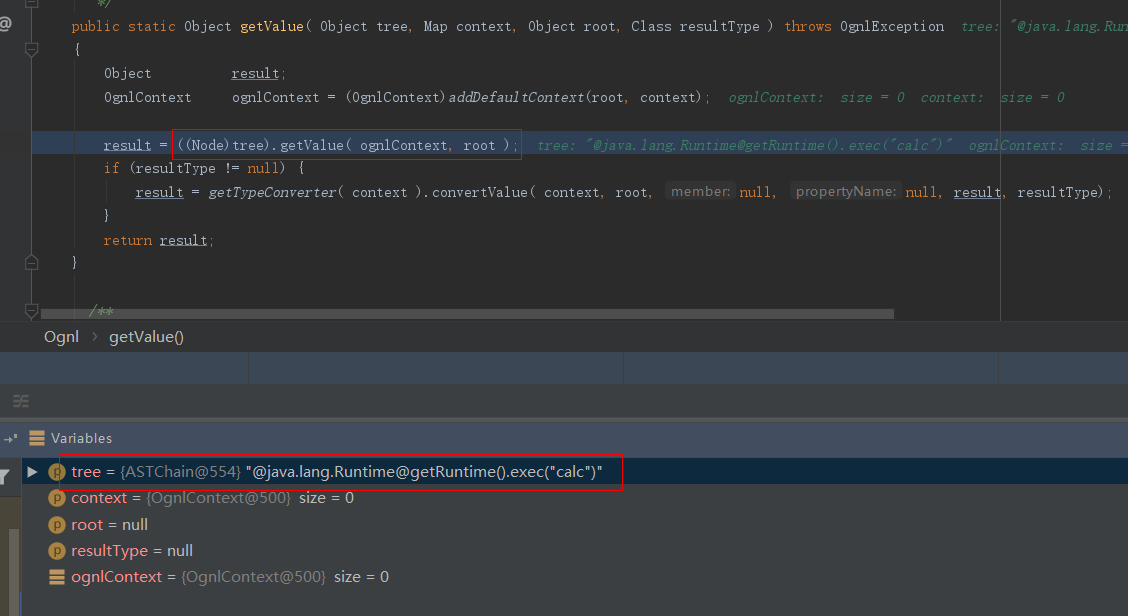Screen dimensions: 1128x616
Task: Select the getValue() breadcrumb item
Action: [x=146, y=337]
